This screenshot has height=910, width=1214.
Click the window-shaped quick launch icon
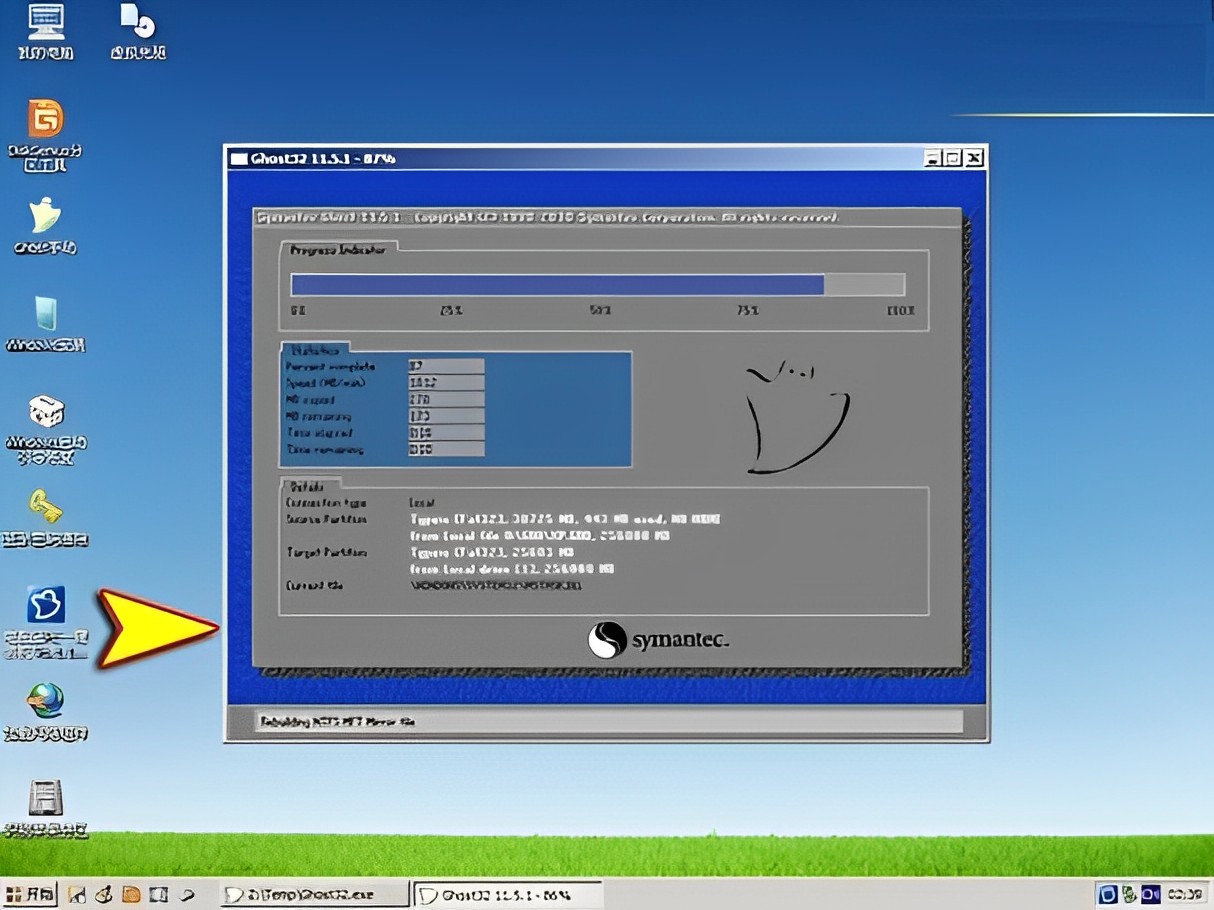point(157,894)
